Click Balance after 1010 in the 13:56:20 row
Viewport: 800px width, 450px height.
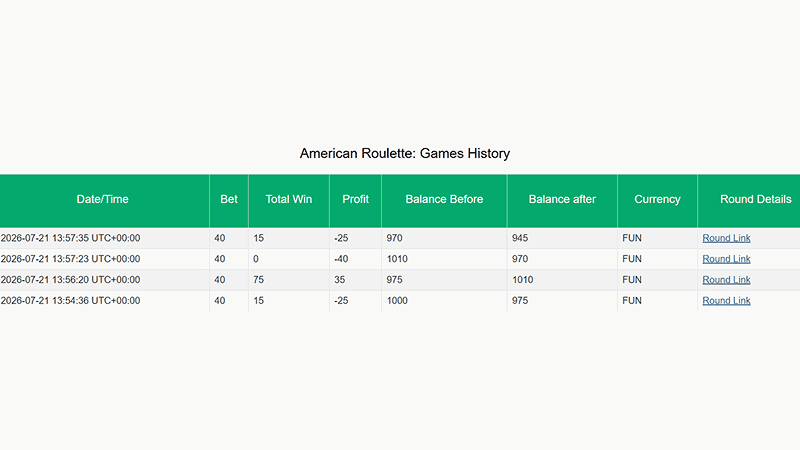click(x=522, y=280)
